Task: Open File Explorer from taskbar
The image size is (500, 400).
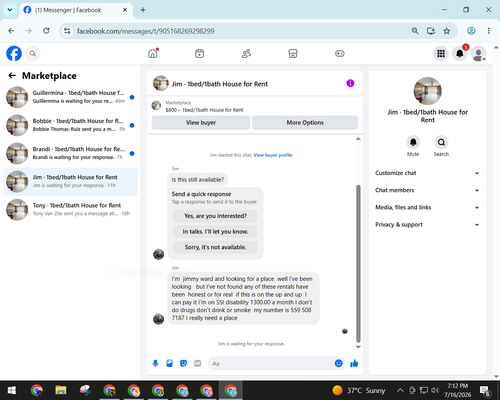Action: pos(61,390)
